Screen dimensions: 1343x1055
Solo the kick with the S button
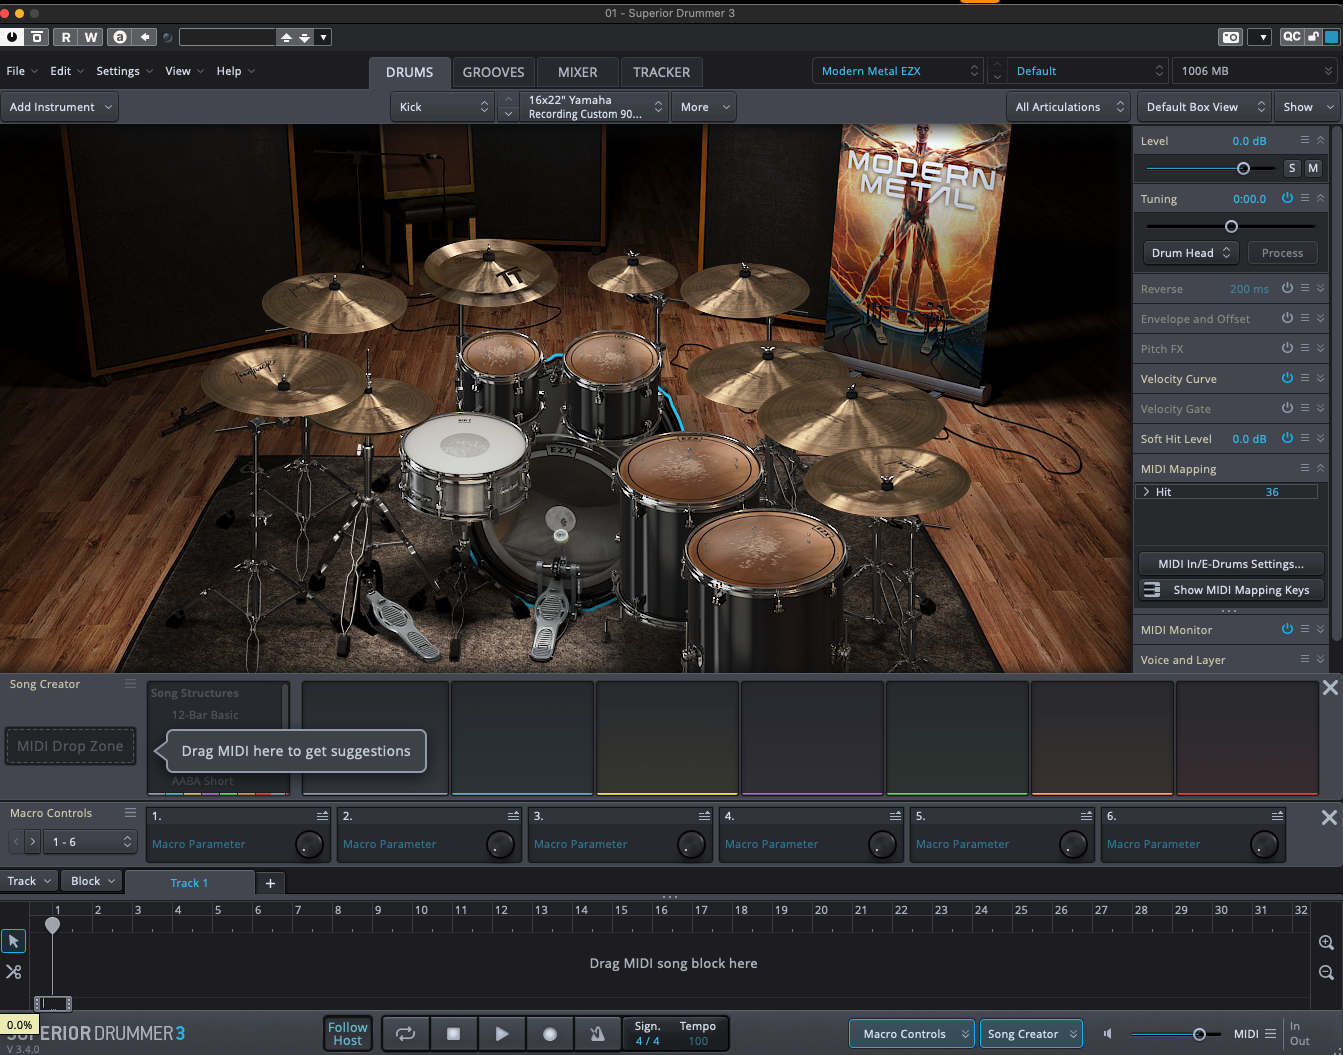coord(1292,168)
